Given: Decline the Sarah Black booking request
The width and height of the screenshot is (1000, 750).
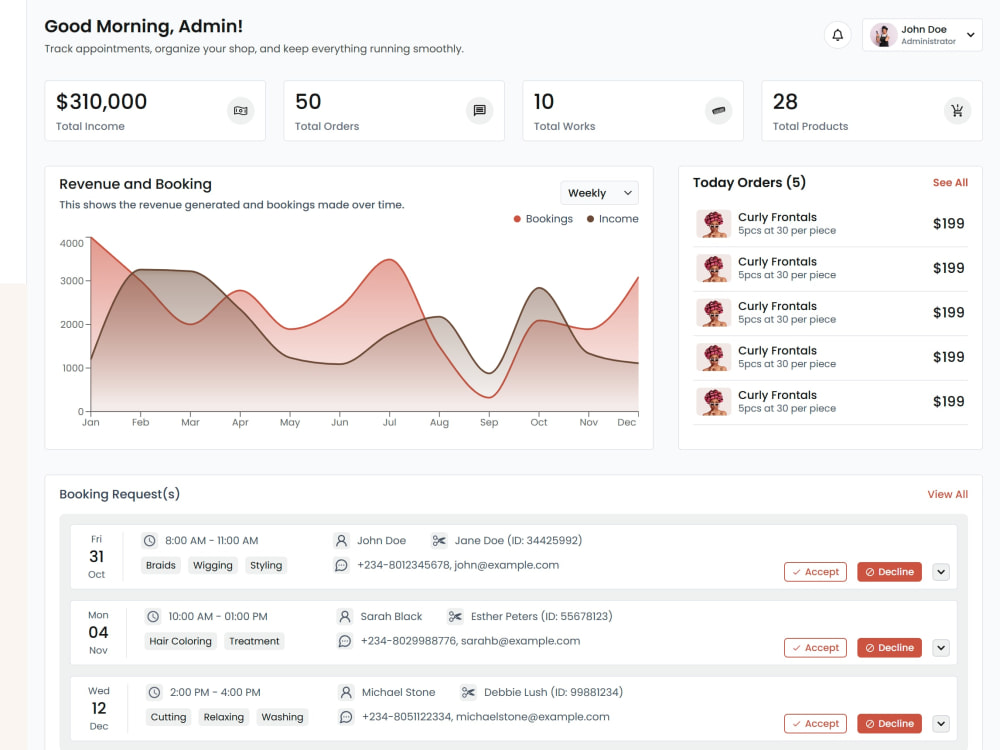Looking at the screenshot, I should [889, 648].
